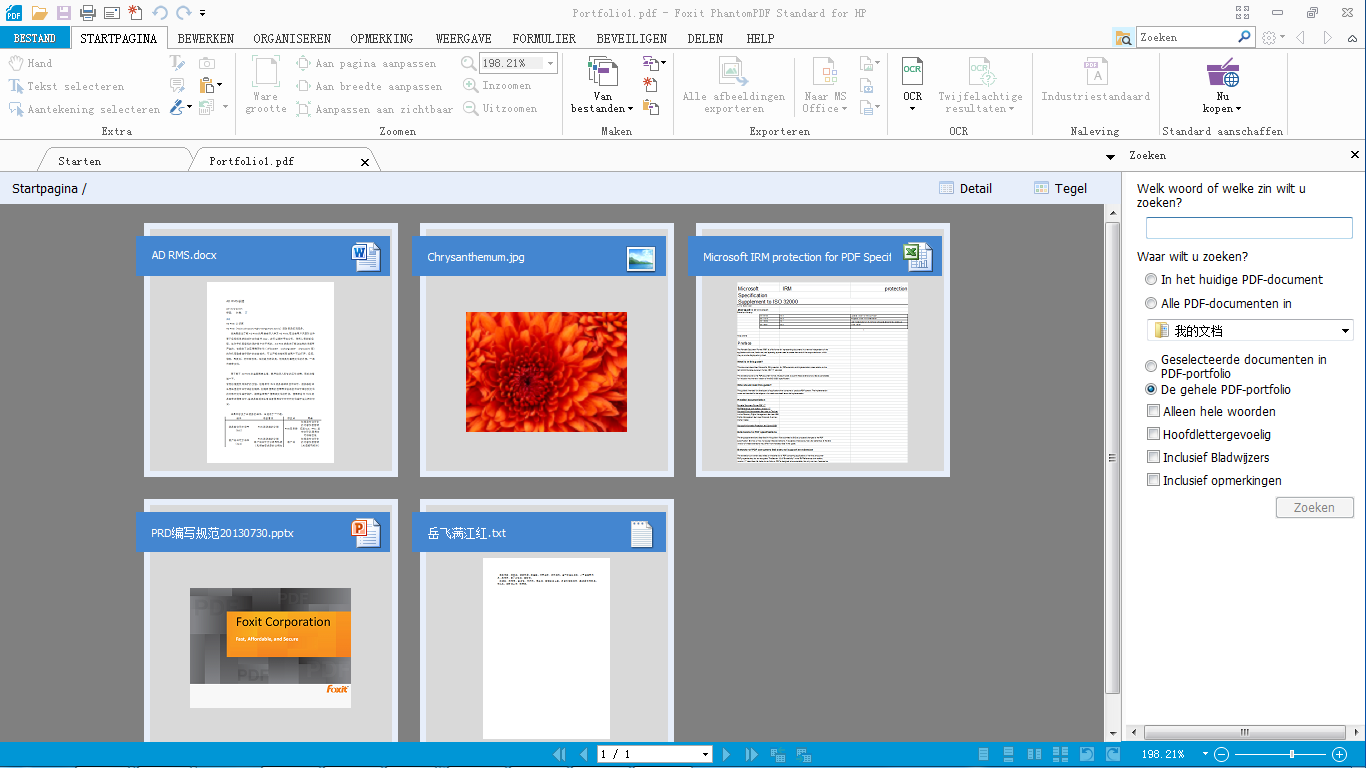Enable Hoofdlettergevoelig checkbox
The width and height of the screenshot is (1366, 768).
pyautogui.click(x=1153, y=435)
